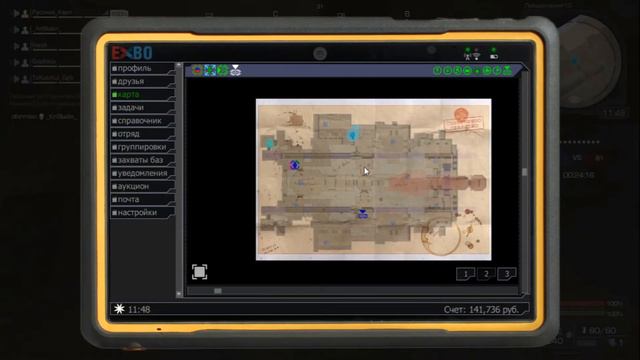
Task: Click the sun weather icon near the clock
Action: pos(119,309)
